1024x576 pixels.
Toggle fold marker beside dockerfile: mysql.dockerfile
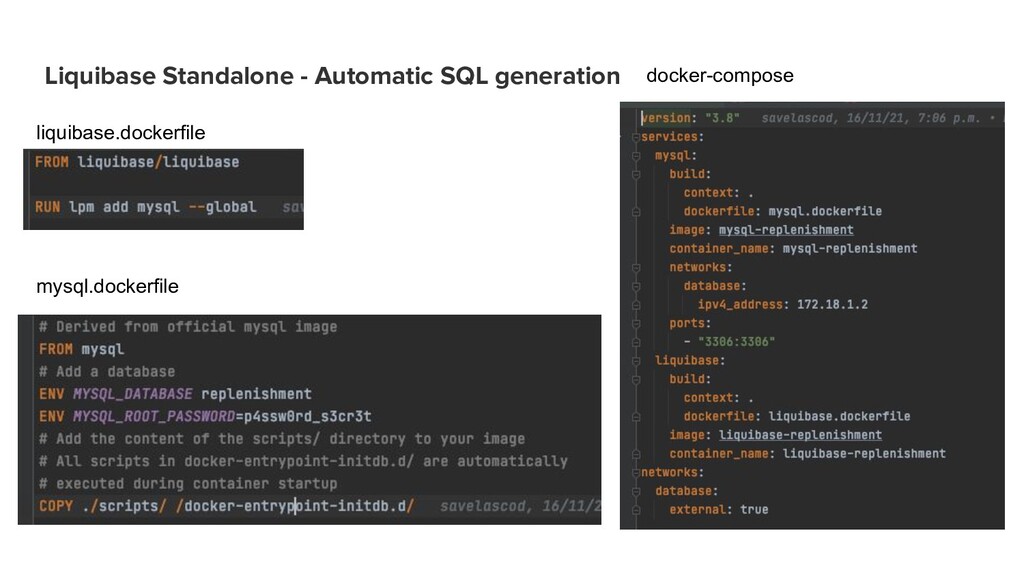pyautogui.click(x=635, y=212)
